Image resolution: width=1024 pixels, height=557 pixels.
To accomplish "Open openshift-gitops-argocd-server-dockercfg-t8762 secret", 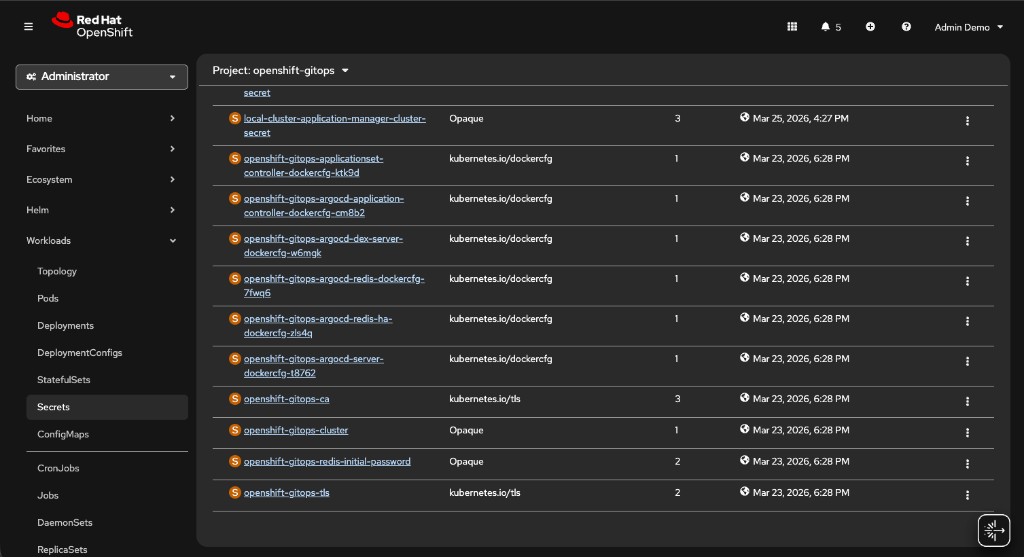I will coord(313,366).
